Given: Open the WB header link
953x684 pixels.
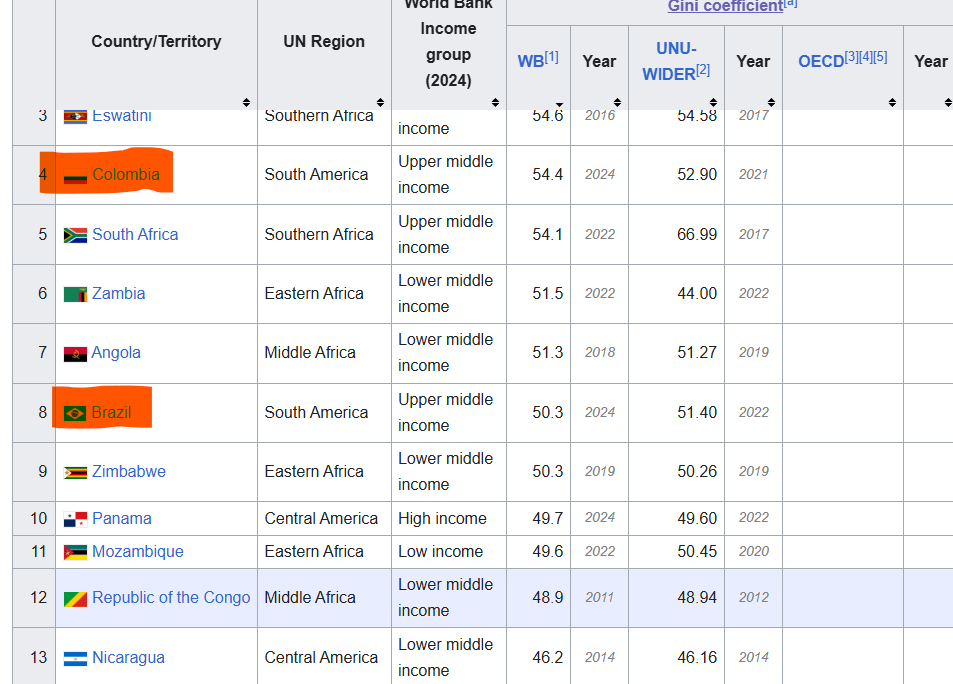Looking at the screenshot, I should coord(531,61).
